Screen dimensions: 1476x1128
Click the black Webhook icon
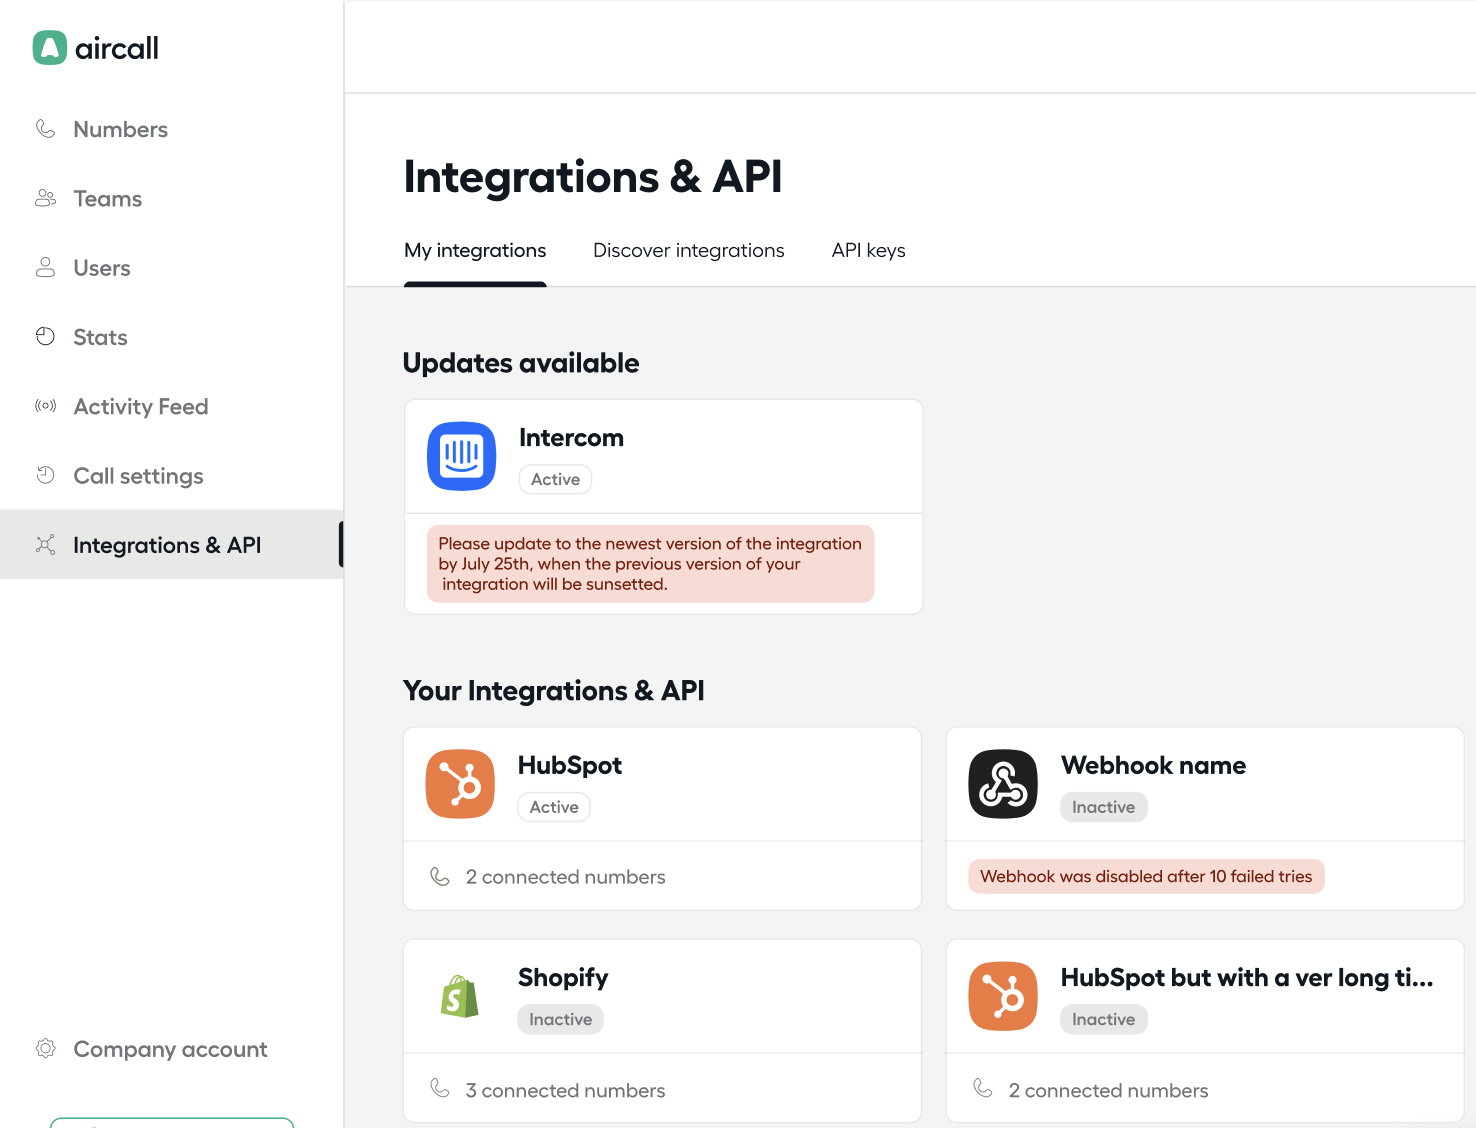pos(1003,784)
